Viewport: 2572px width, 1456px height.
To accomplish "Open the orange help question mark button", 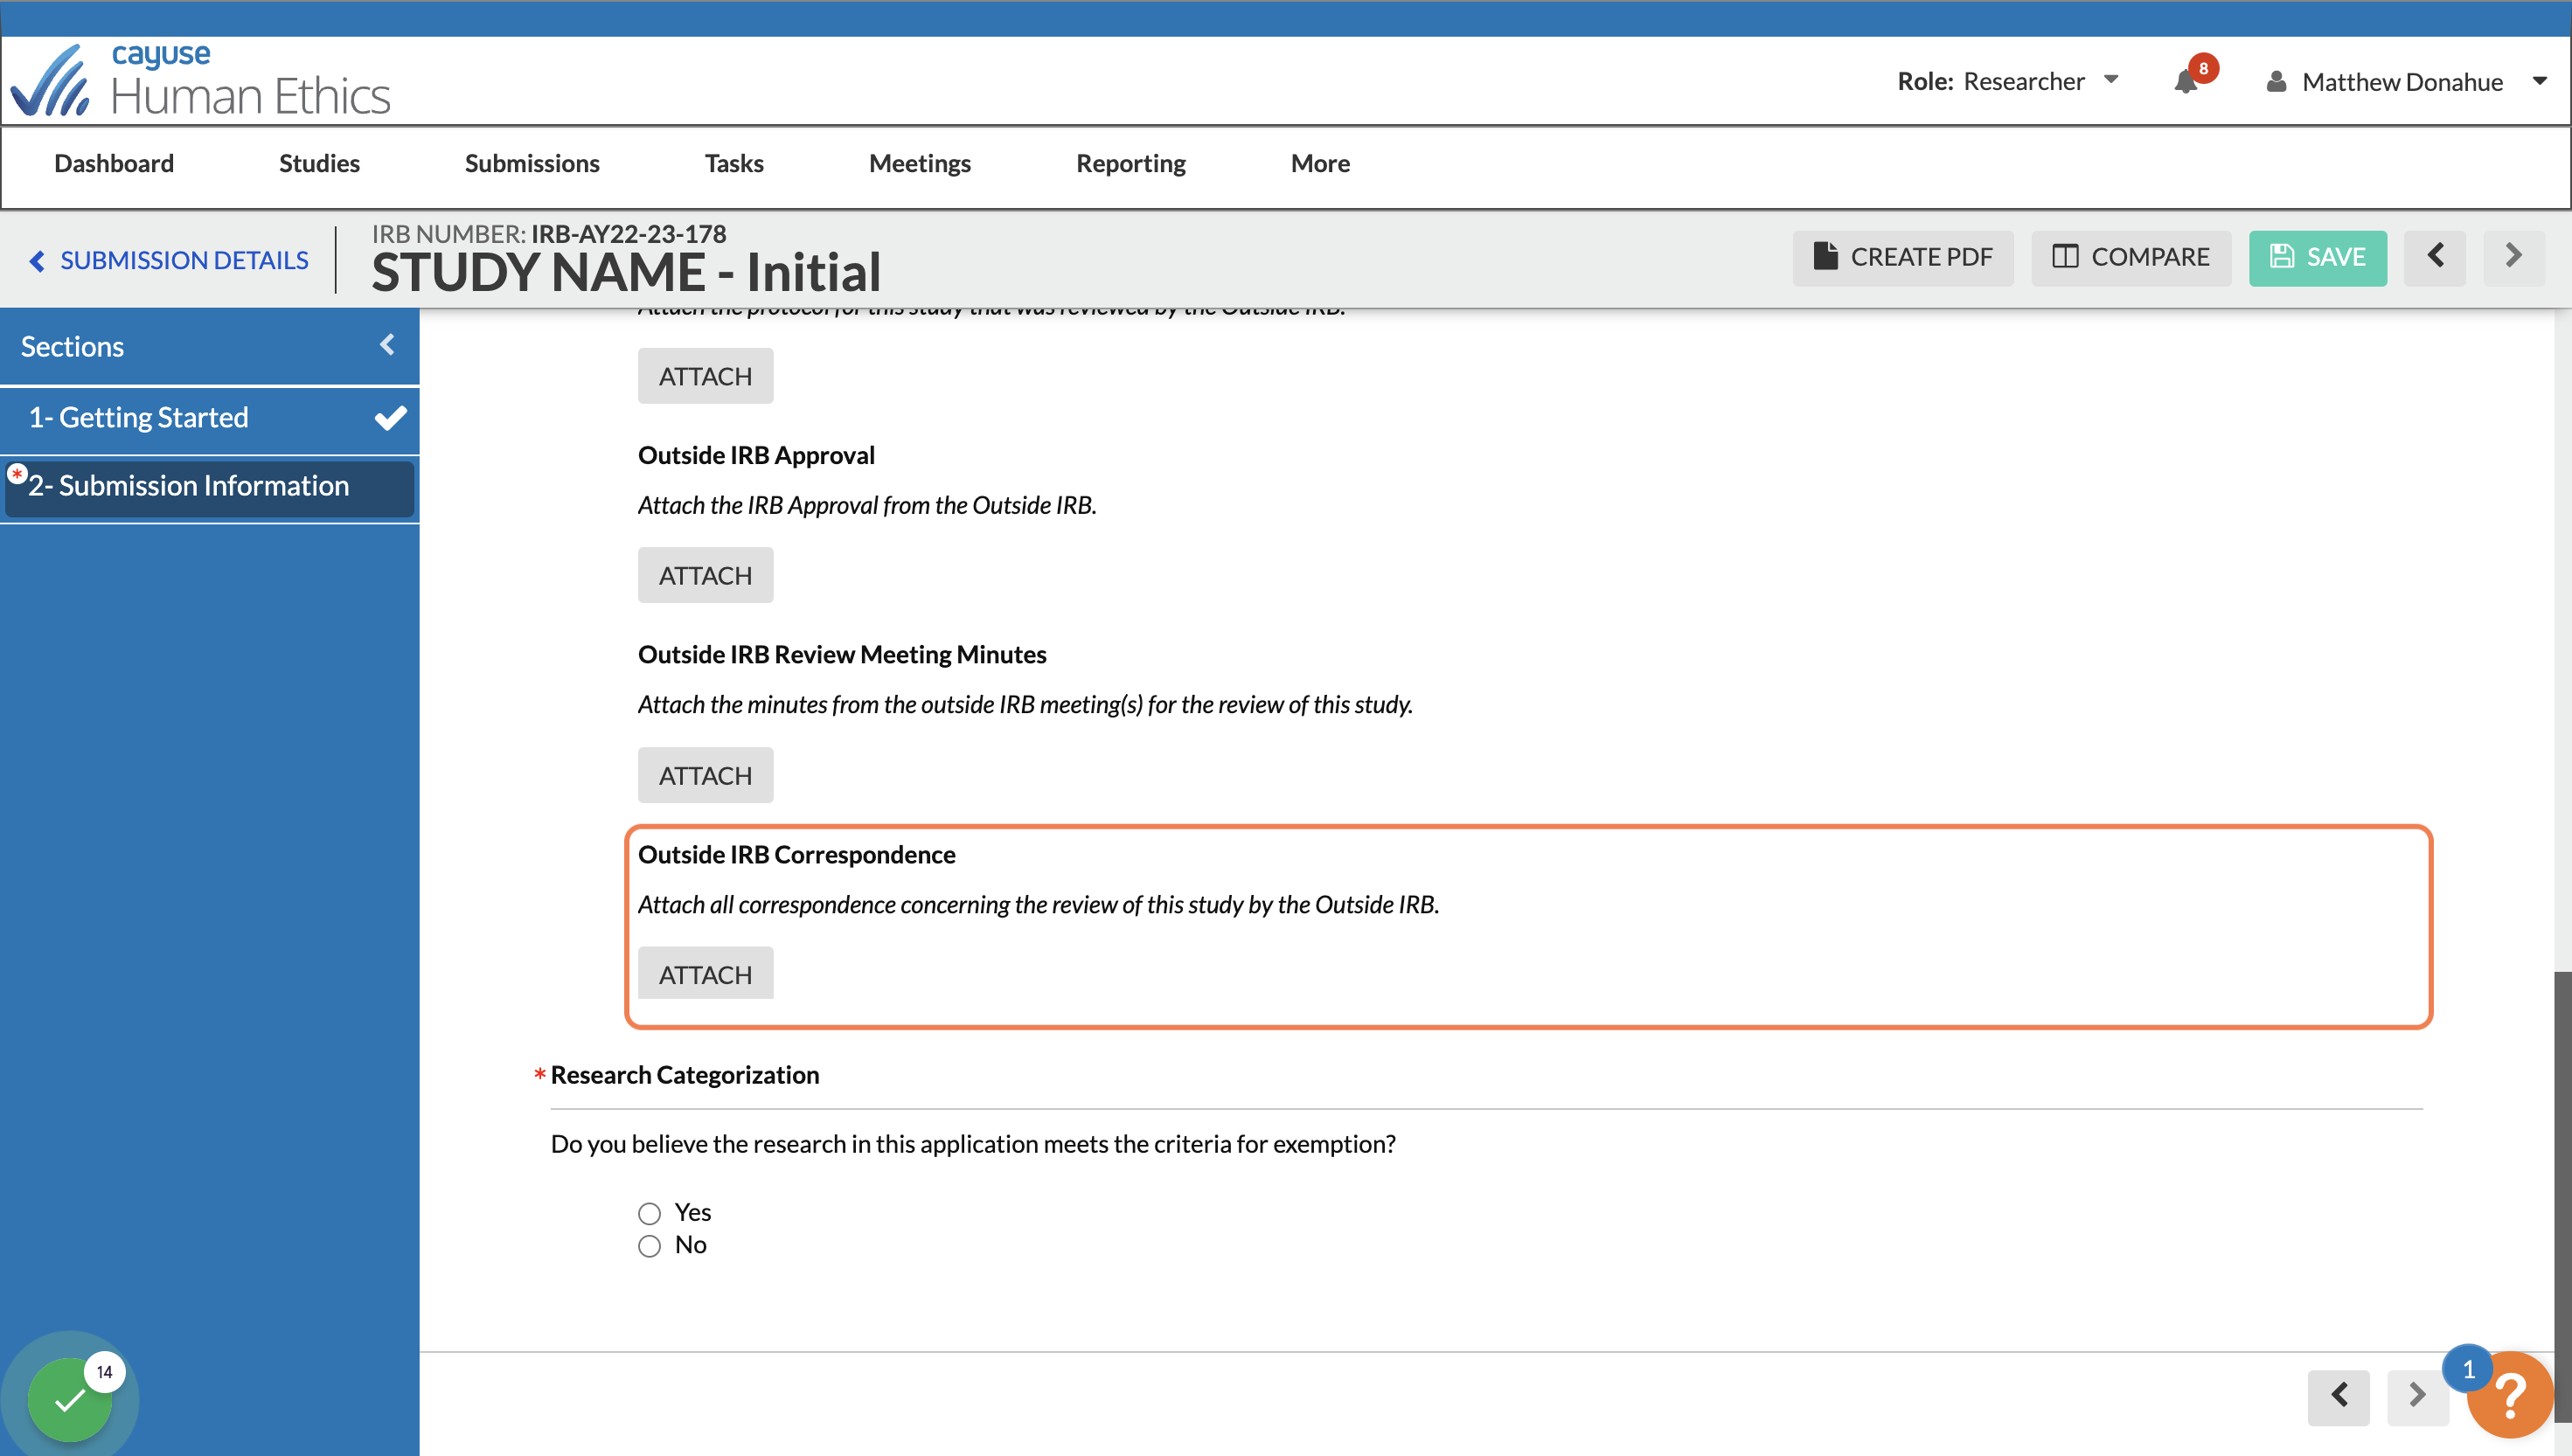I will [2510, 1394].
